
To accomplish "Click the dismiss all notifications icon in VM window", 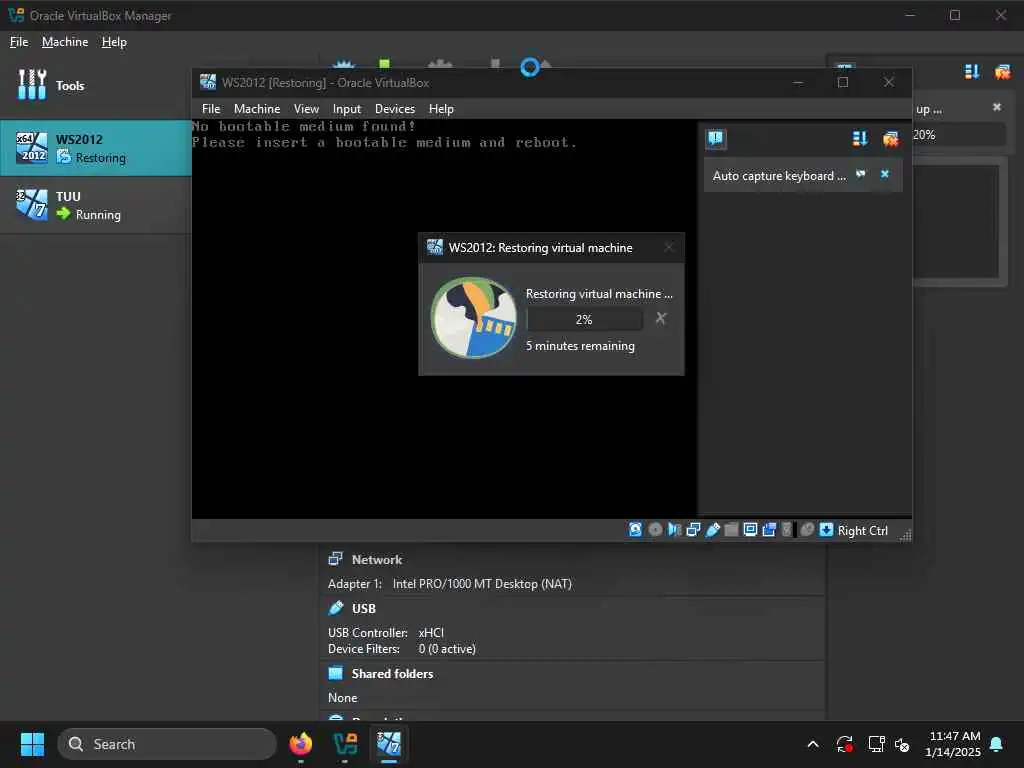I will tap(891, 138).
